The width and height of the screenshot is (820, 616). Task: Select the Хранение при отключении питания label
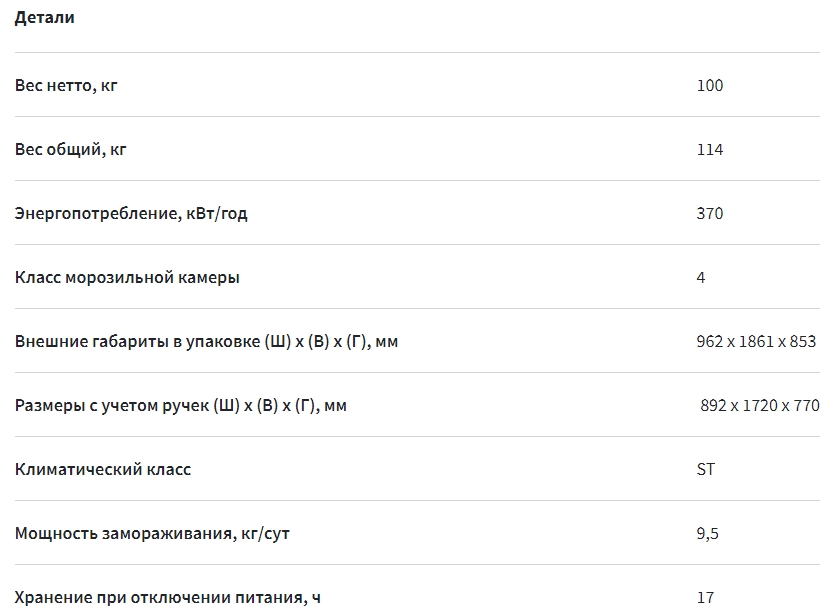(168, 597)
